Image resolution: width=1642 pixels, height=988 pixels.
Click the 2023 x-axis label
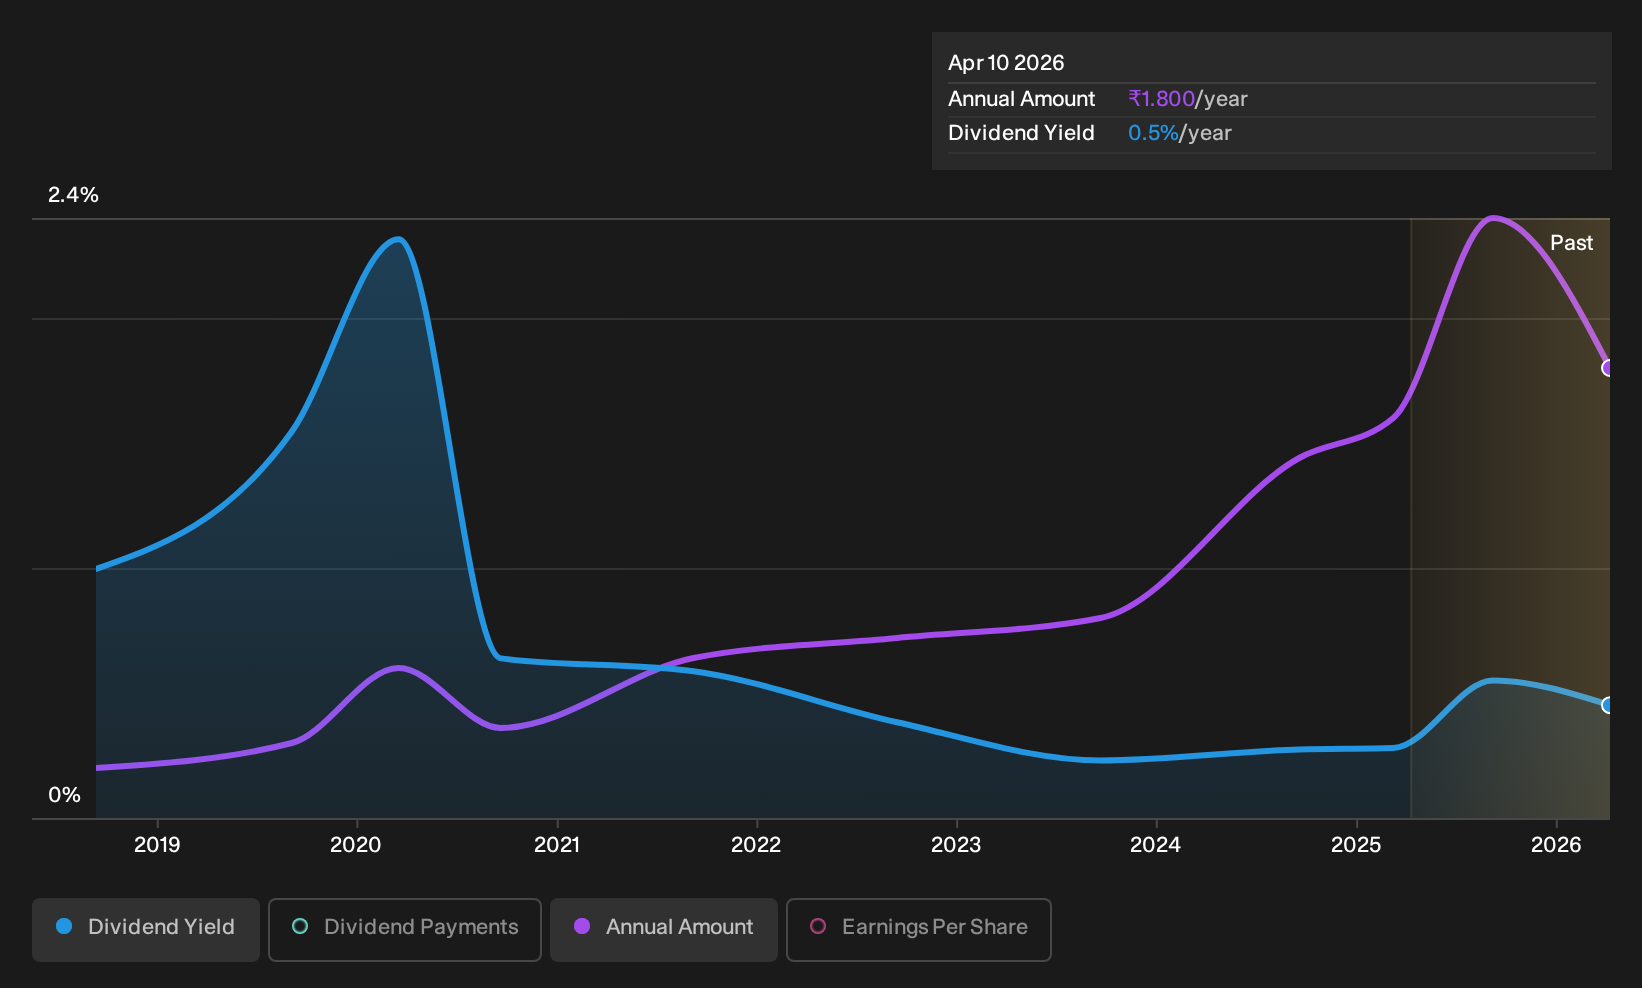click(x=956, y=845)
